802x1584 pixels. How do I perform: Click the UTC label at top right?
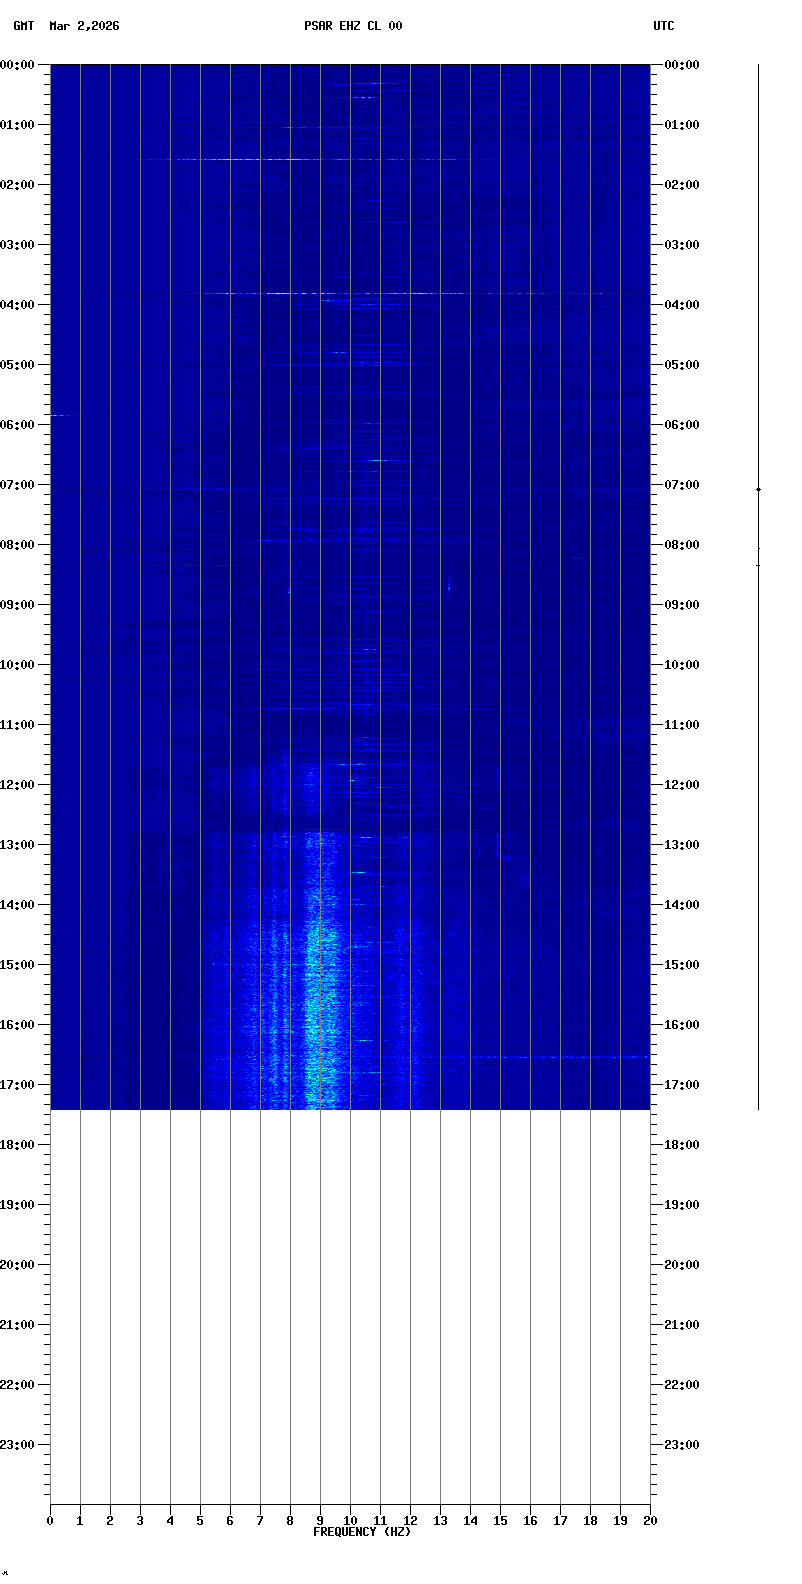coord(664,26)
